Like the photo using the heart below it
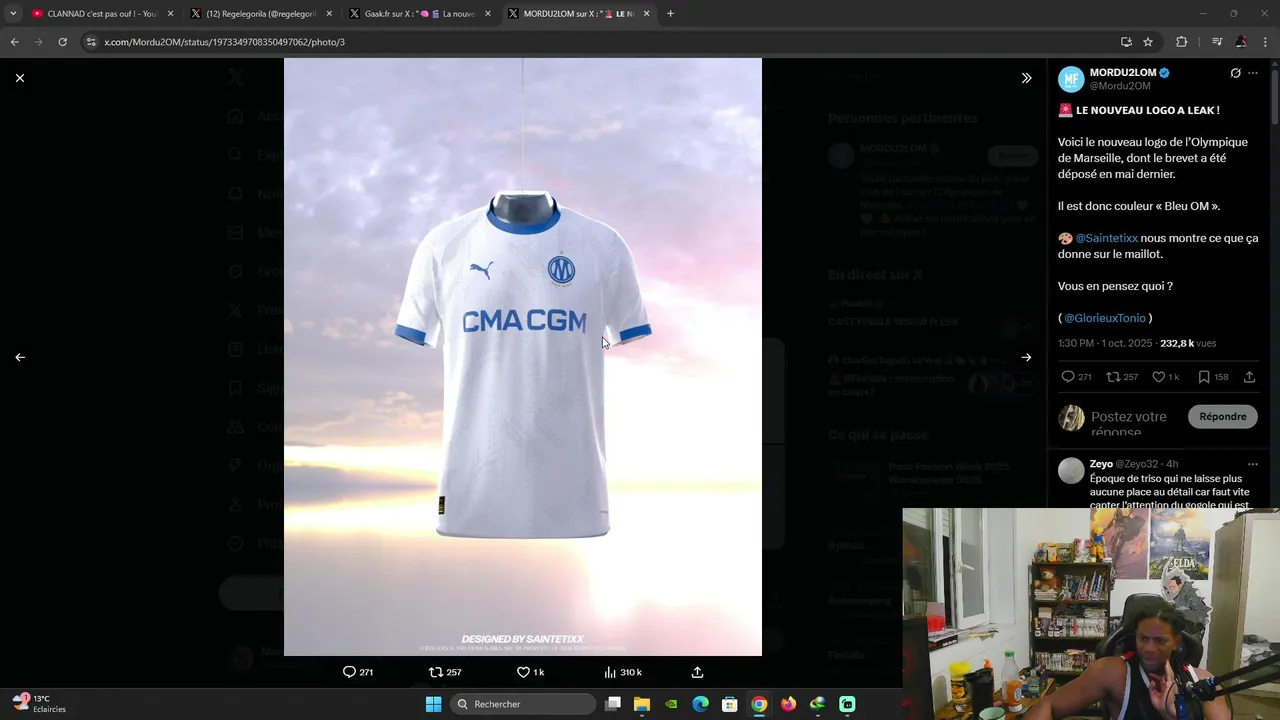 coord(523,672)
